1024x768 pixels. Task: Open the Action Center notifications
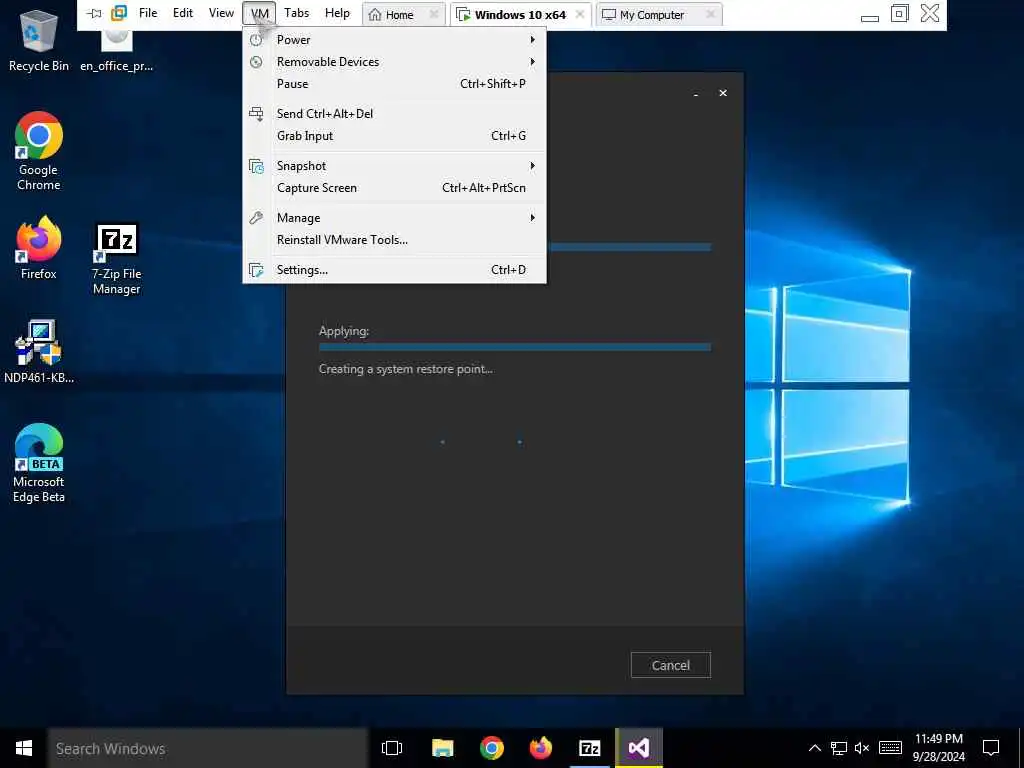pos(991,748)
